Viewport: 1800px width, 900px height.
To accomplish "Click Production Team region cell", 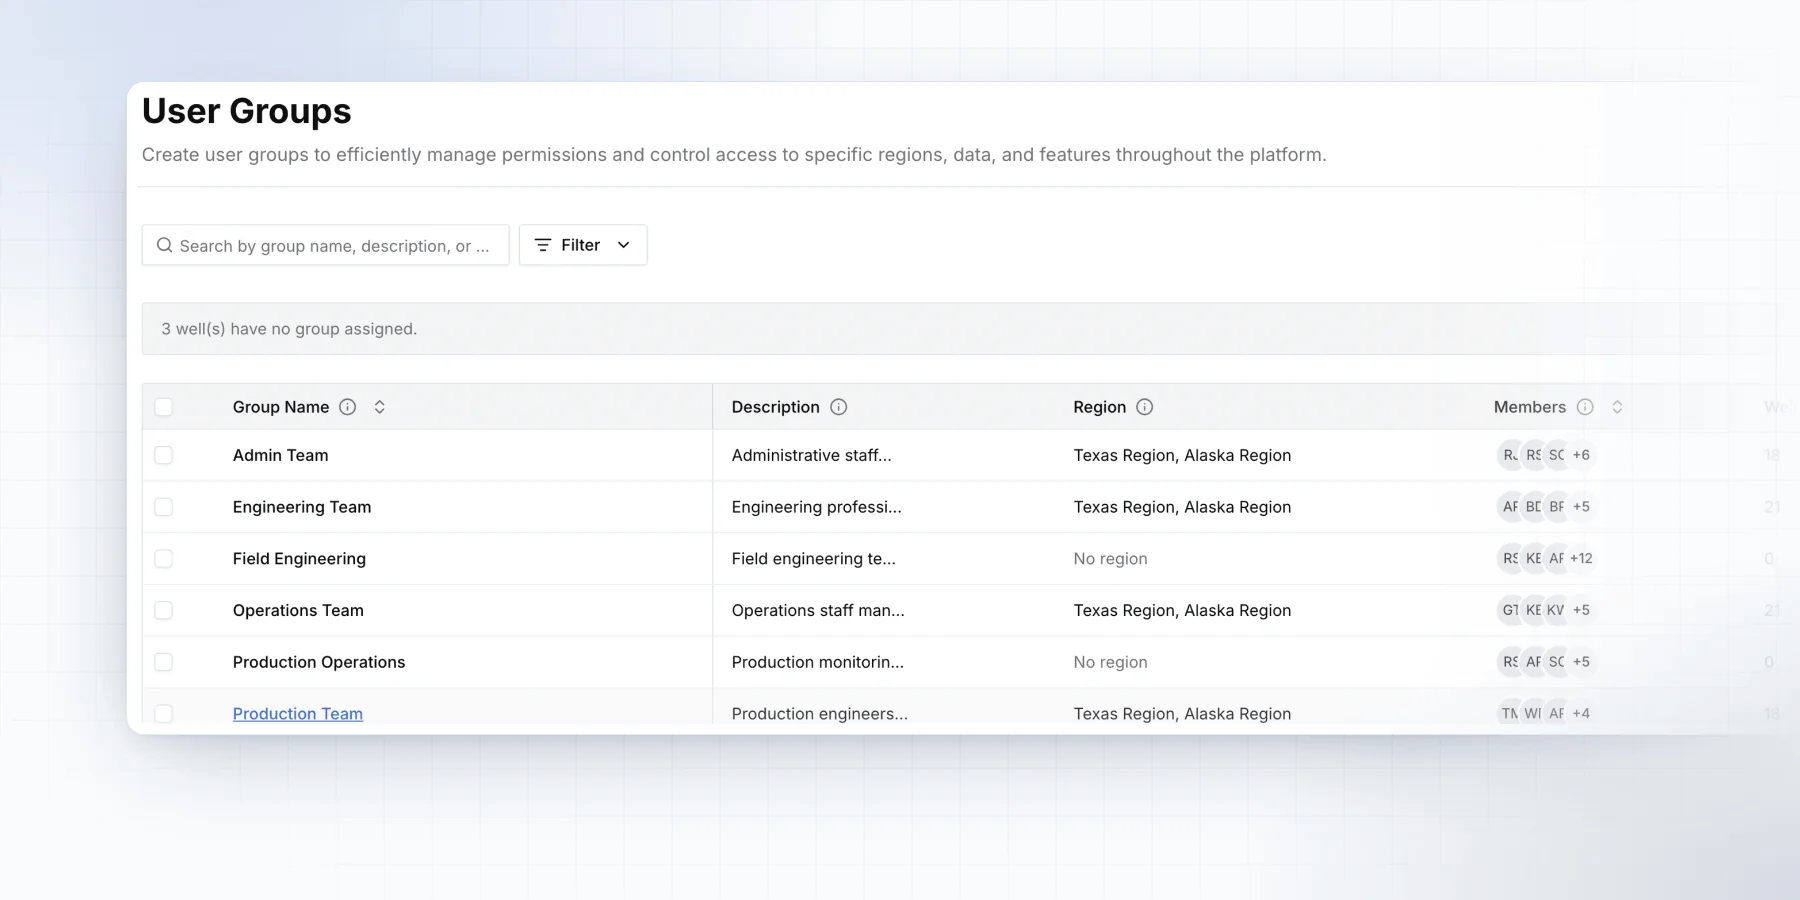I will tap(1182, 714).
